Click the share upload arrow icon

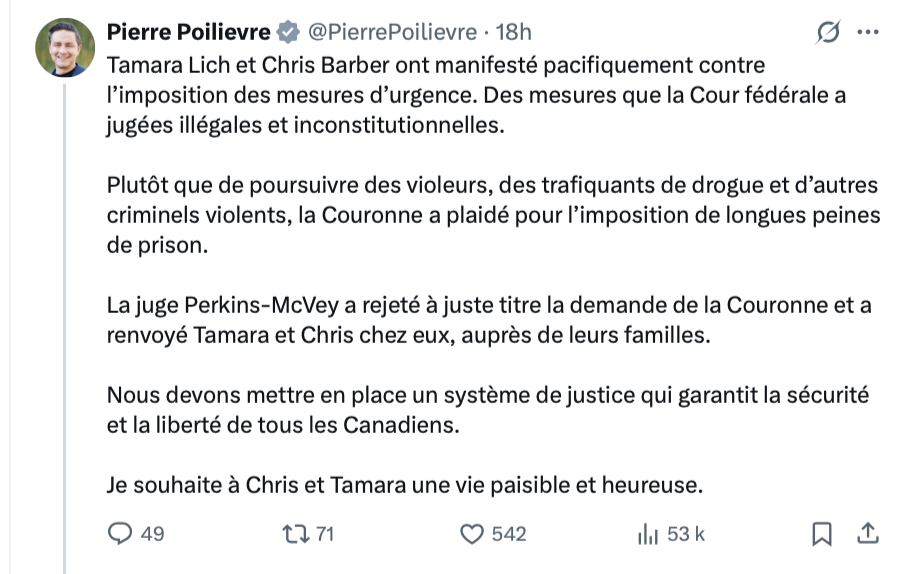pyautogui.click(x=869, y=534)
